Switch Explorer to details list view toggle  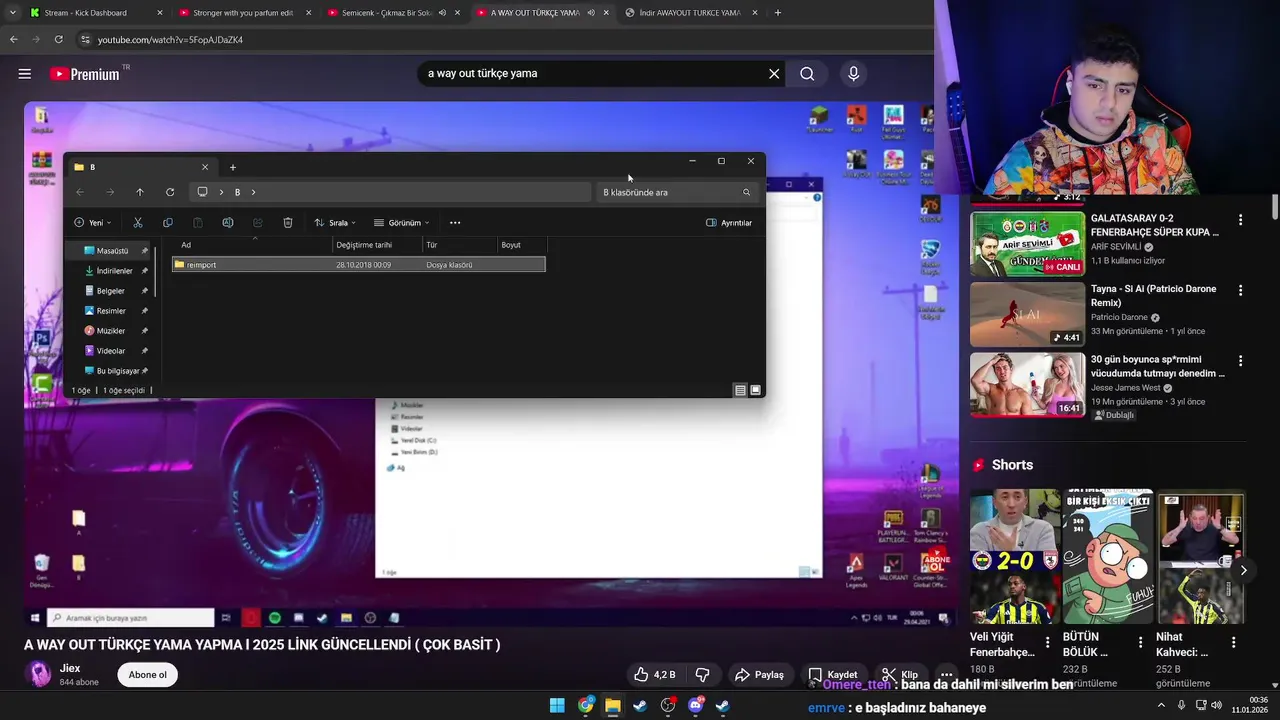(x=740, y=390)
